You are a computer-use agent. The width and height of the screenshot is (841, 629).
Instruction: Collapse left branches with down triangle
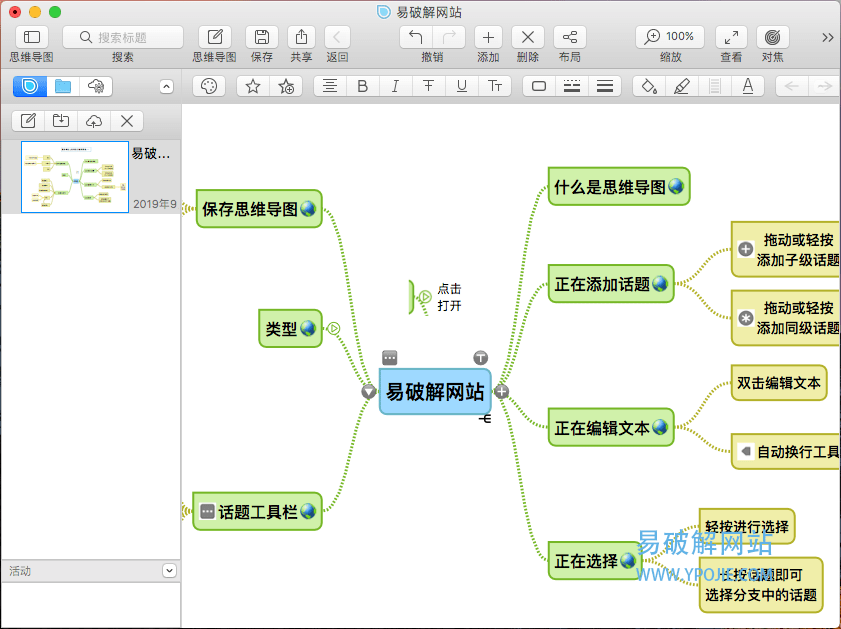368,391
